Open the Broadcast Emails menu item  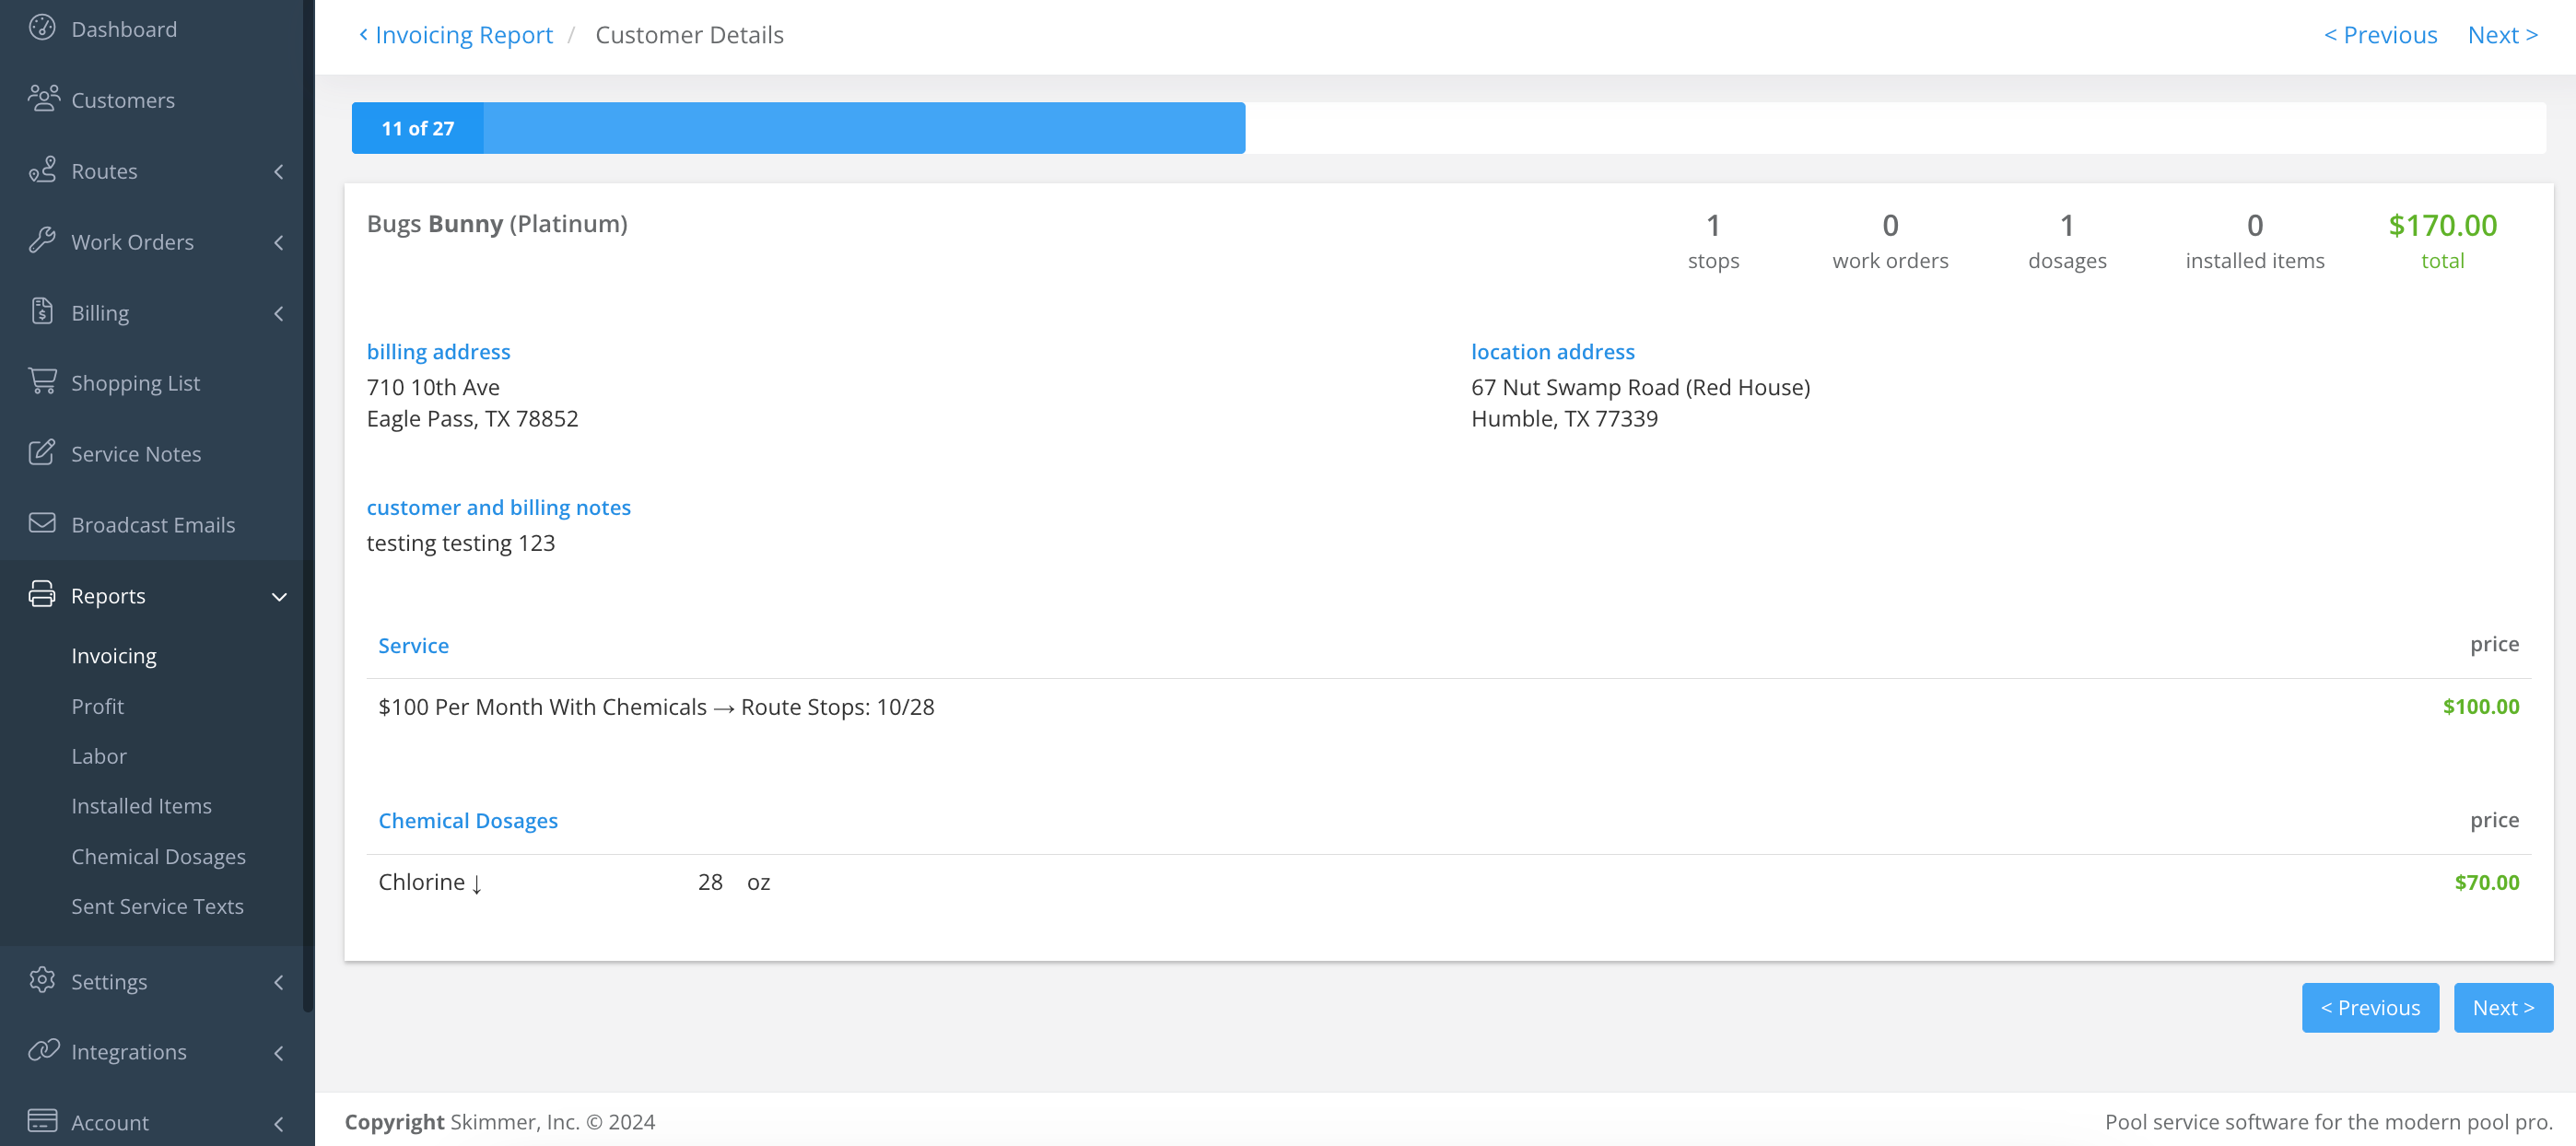[151, 525]
